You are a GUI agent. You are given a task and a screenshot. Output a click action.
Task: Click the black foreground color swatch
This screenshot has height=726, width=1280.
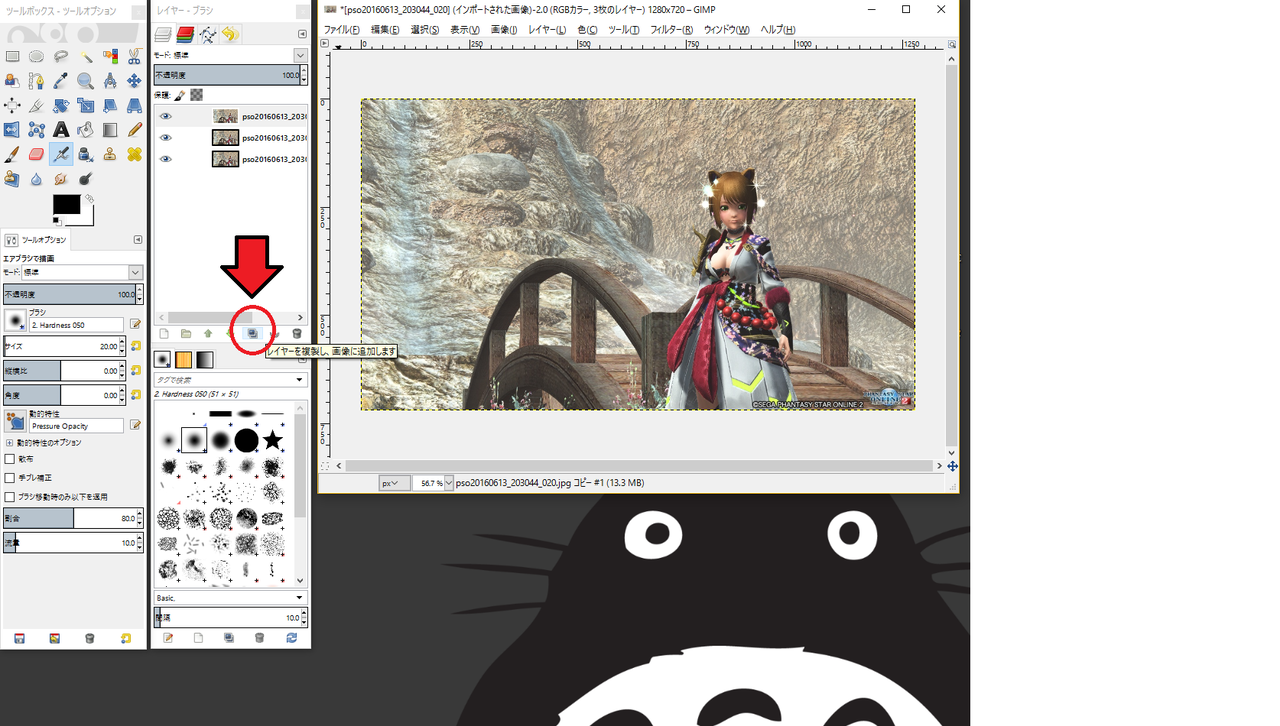coord(66,204)
